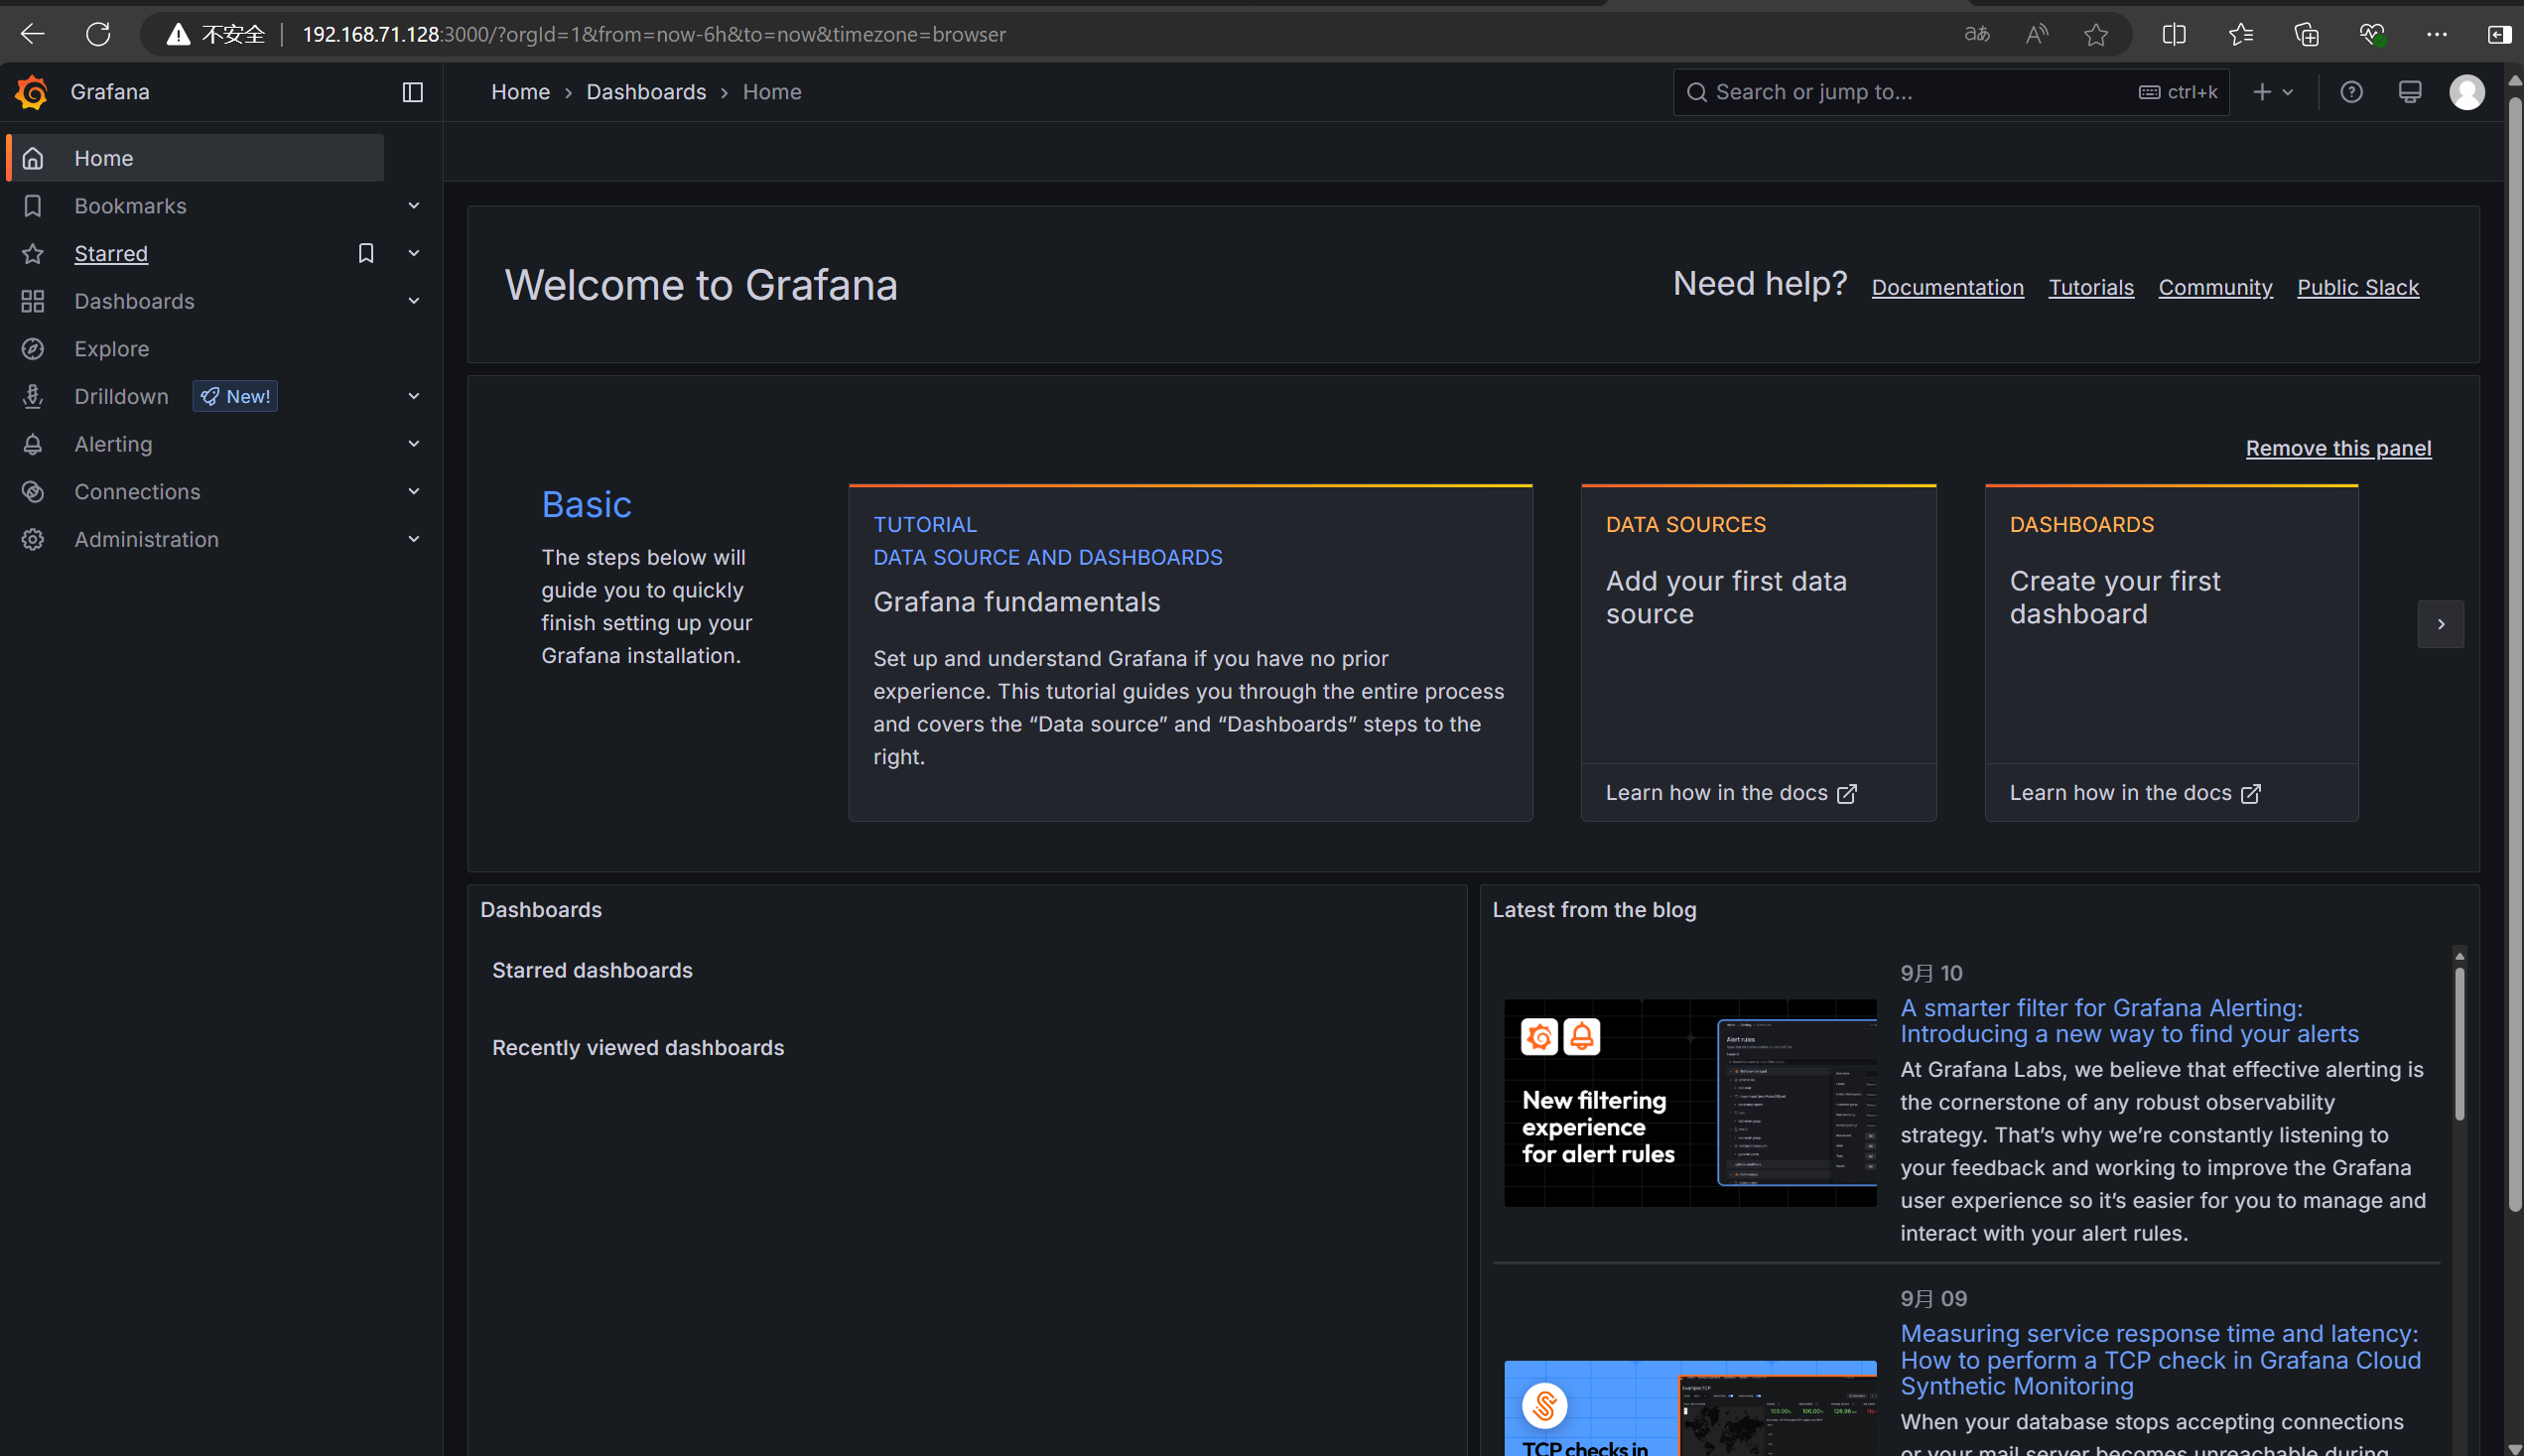
Task: Click the New filtering experience blog thumbnail
Action: (x=1690, y=1103)
